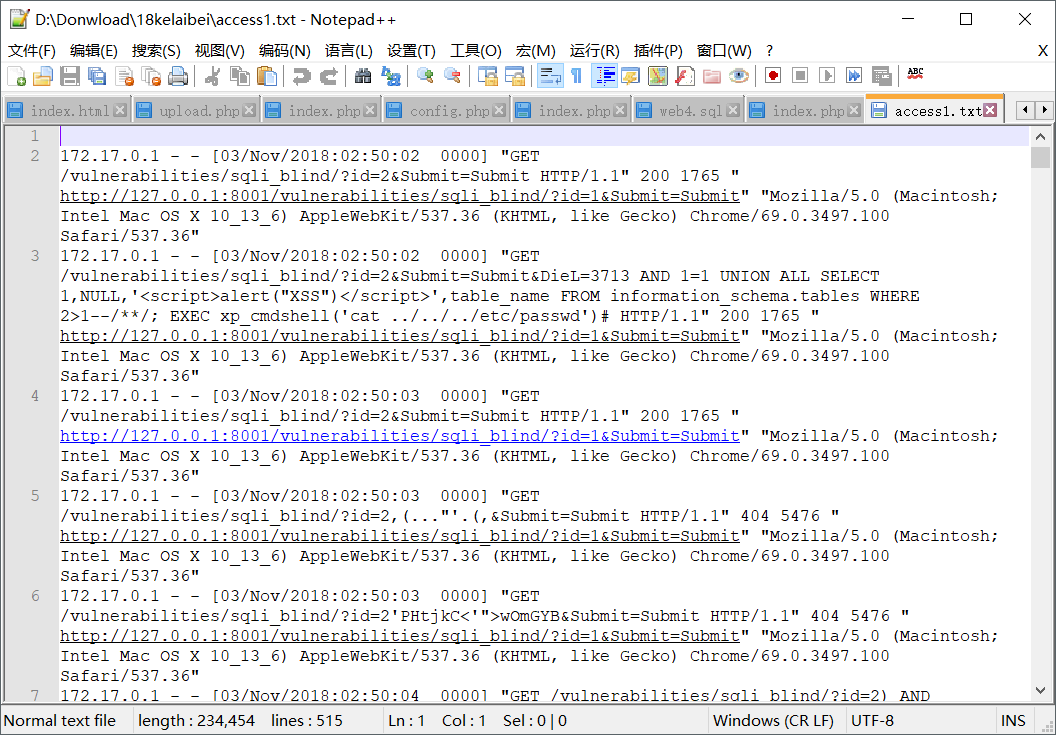Open the 窗口(W) menu
1056x735 pixels.
tap(724, 51)
